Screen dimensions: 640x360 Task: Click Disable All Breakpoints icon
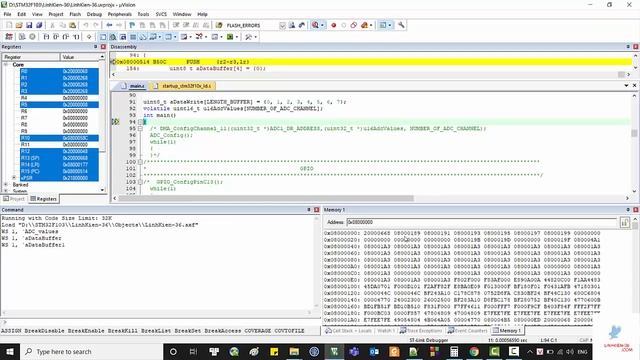[353, 25]
